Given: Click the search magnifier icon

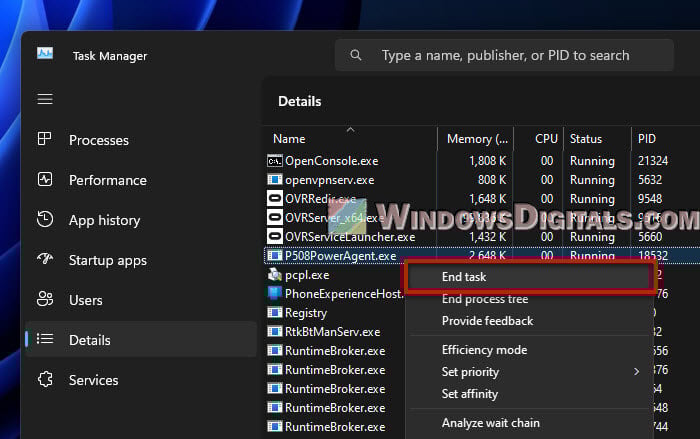Looking at the screenshot, I should coord(356,55).
